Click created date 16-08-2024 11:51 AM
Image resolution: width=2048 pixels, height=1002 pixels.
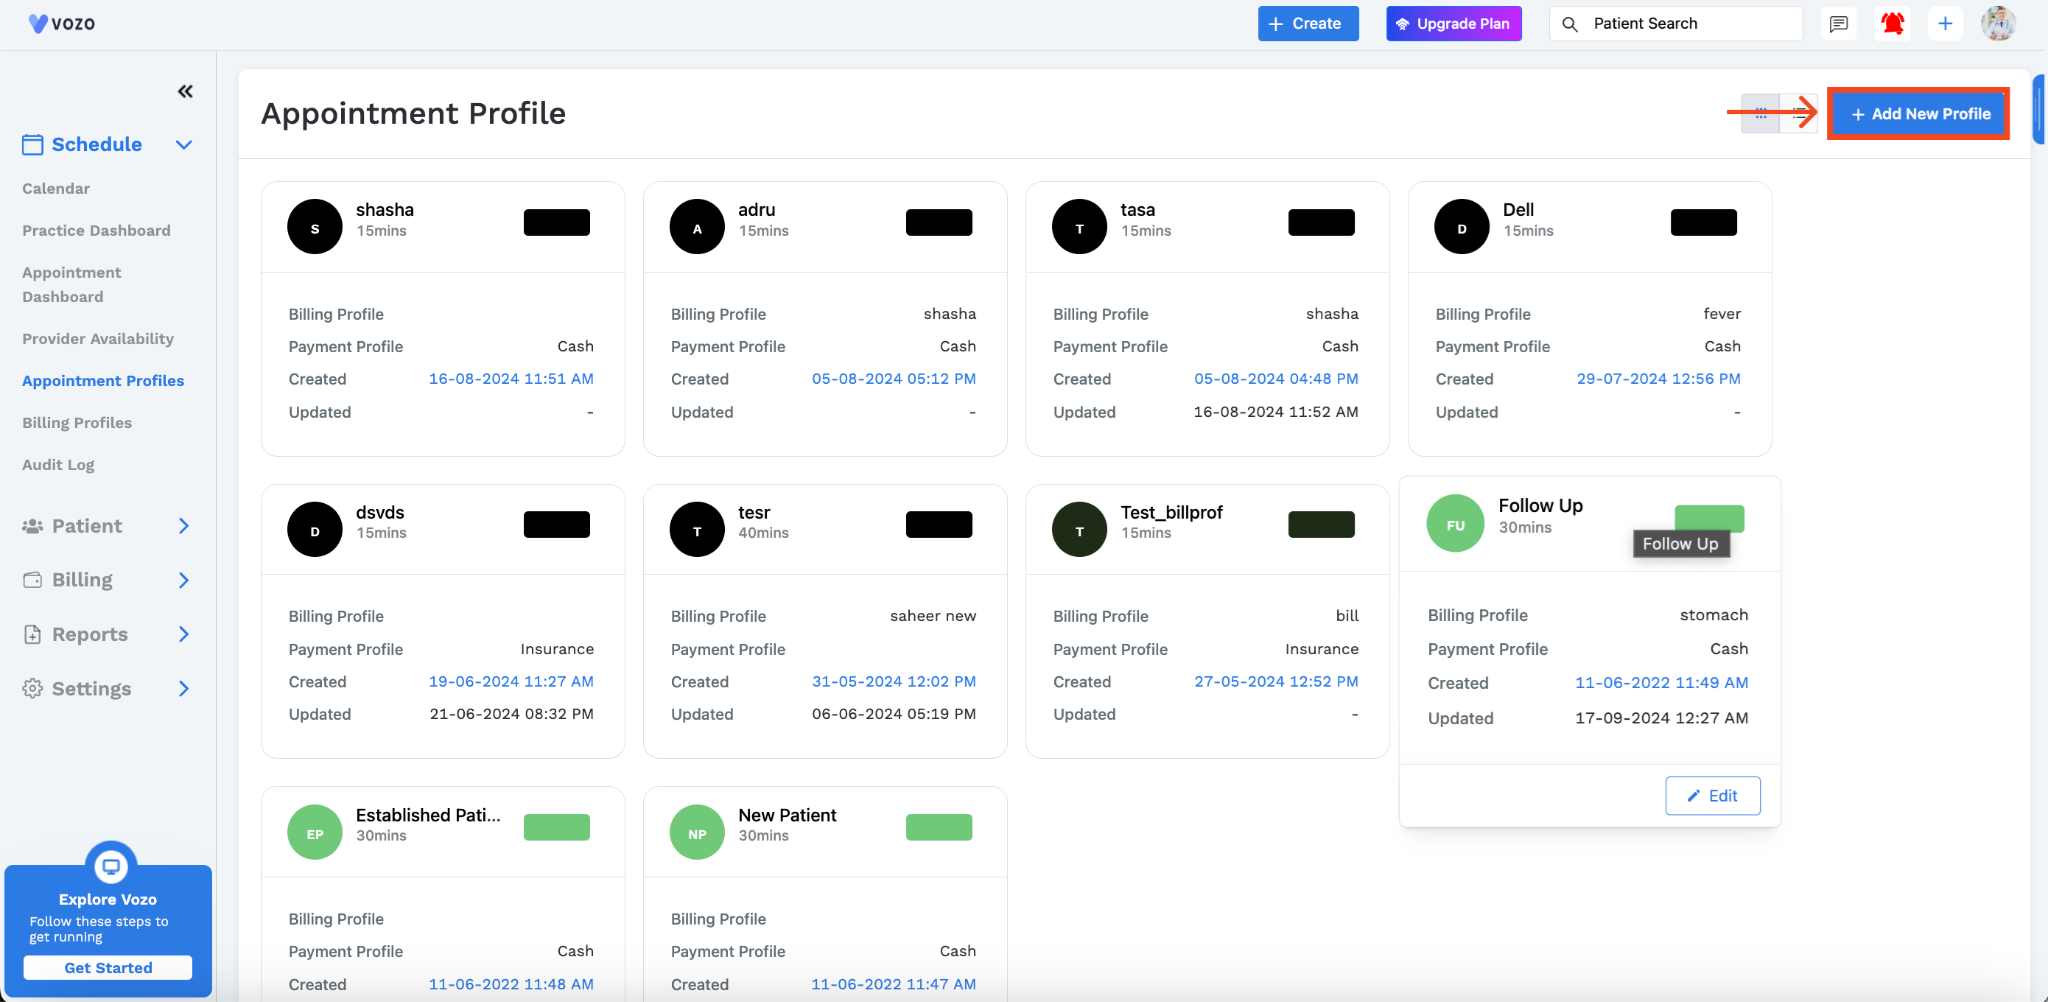coord(511,379)
